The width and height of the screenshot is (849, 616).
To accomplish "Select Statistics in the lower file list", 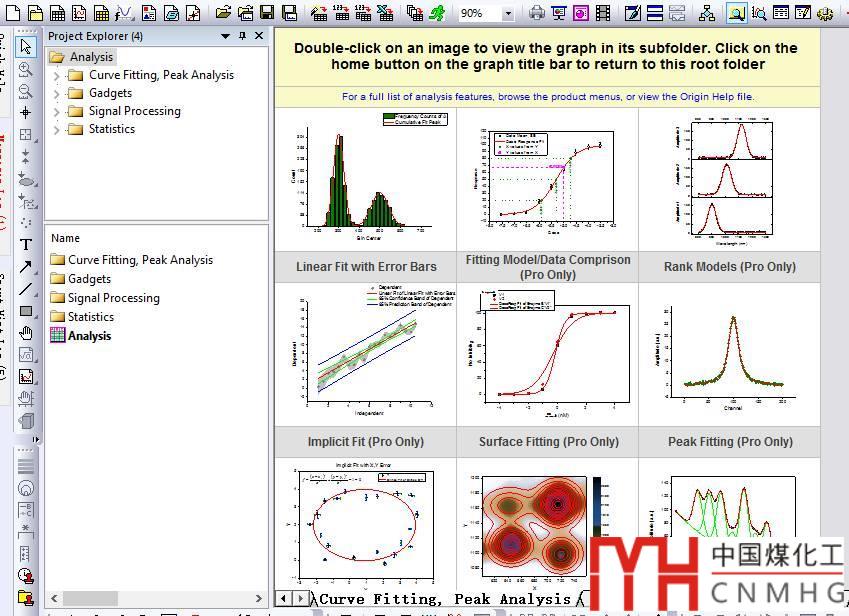I will pyautogui.click(x=82, y=317).
